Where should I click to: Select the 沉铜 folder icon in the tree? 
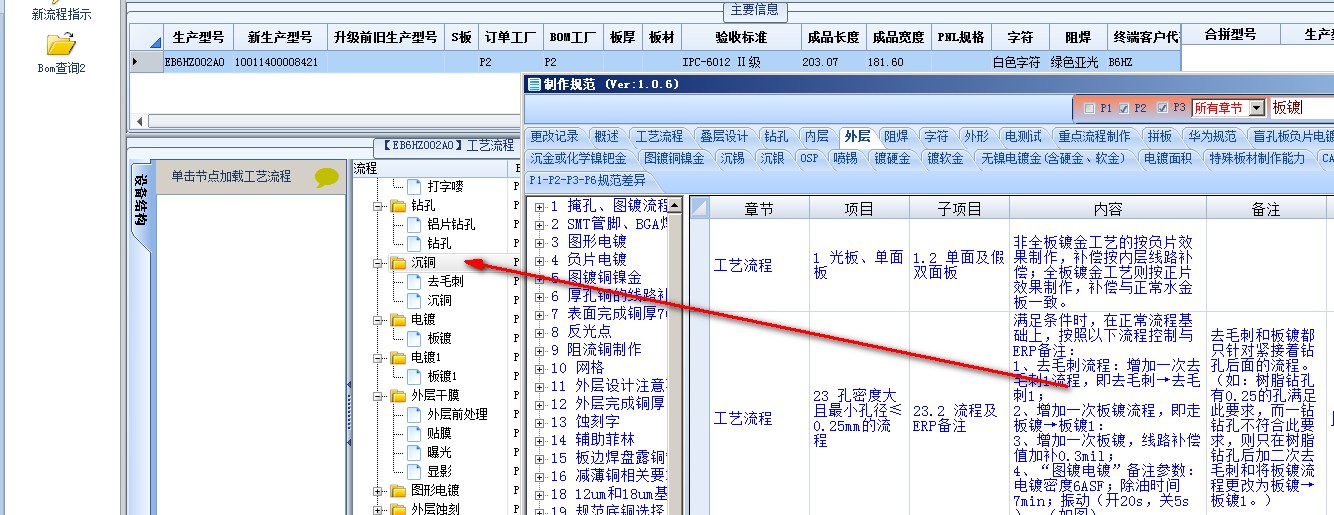coord(399,263)
